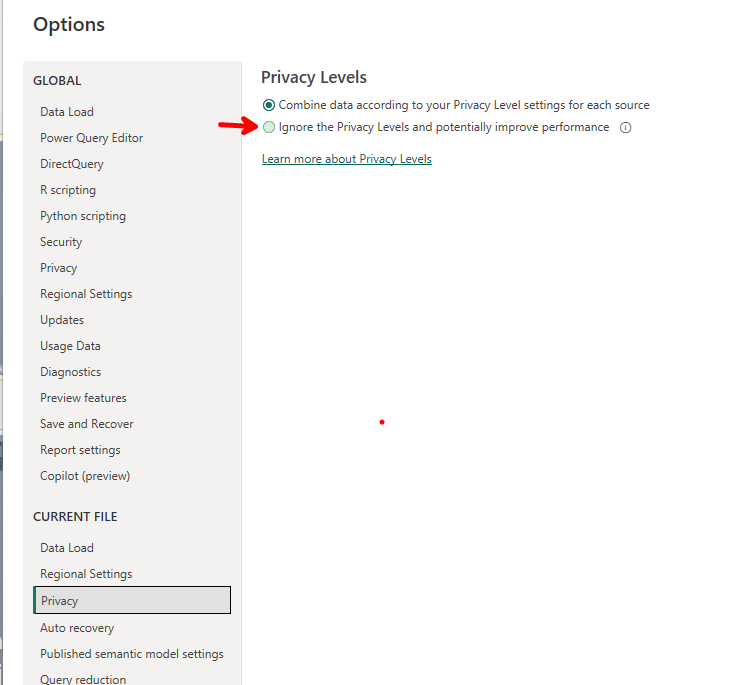Open Learn more about Privacy Levels link
This screenshot has height=685, width=730.
coord(346,159)
